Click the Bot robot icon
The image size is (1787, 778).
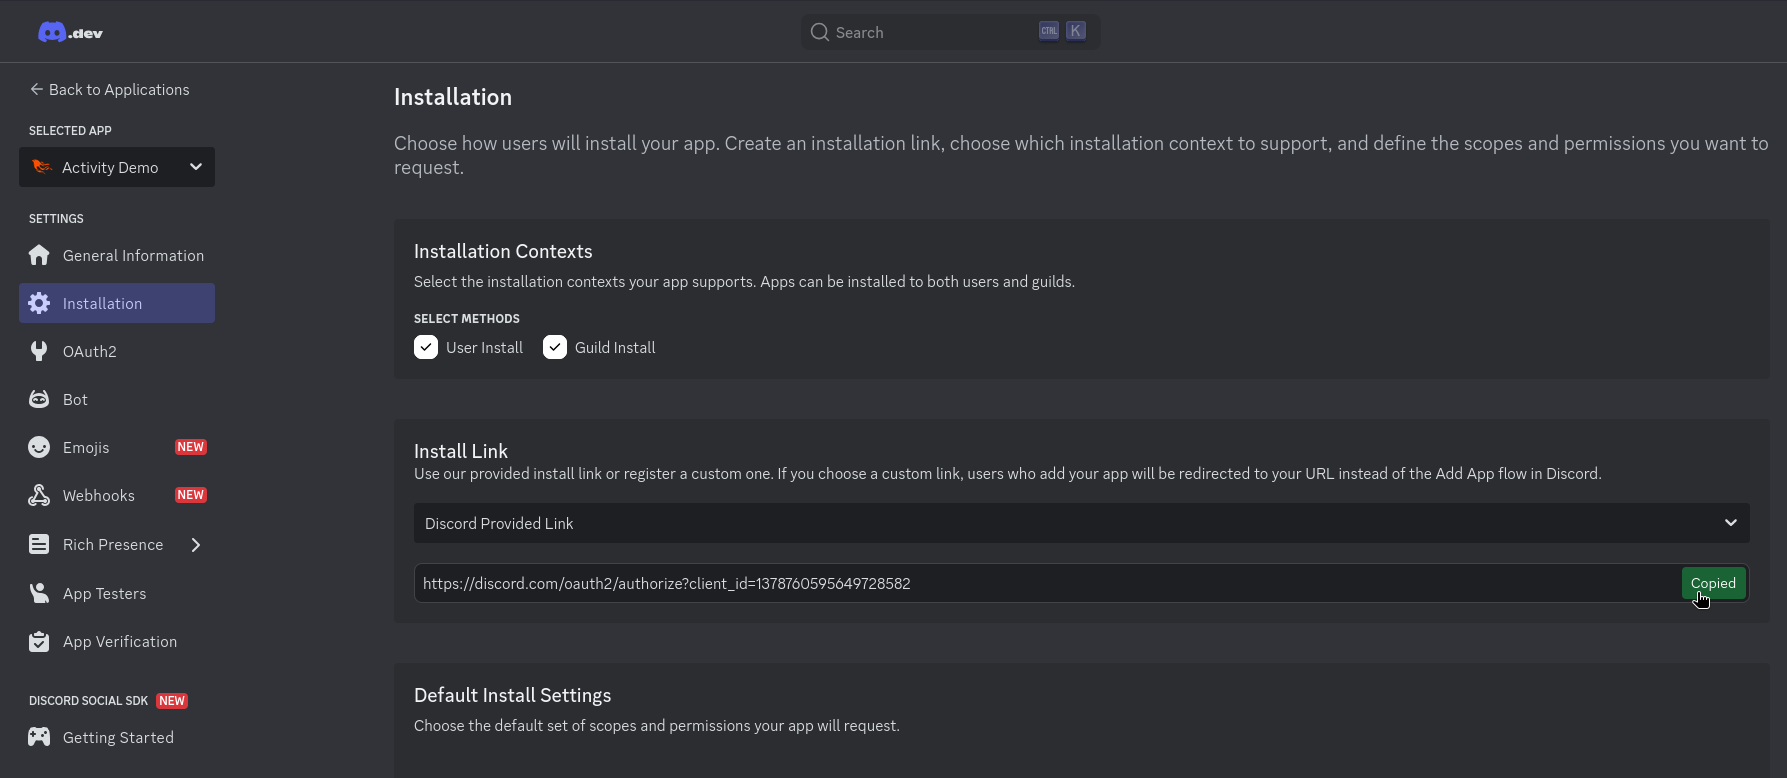click(39, 399)
